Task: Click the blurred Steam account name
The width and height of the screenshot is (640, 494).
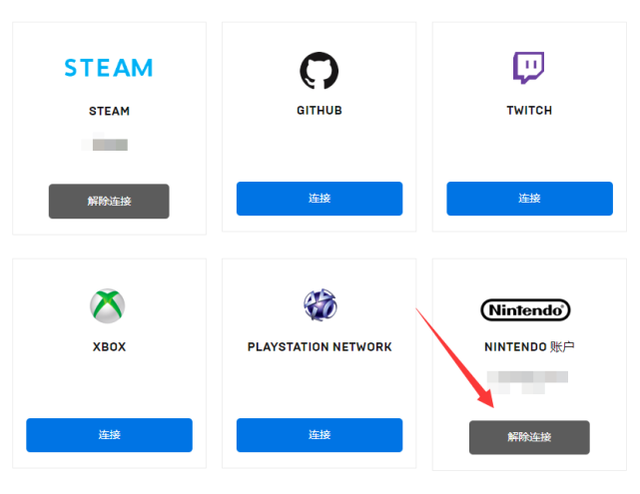Action: (108, 145)
